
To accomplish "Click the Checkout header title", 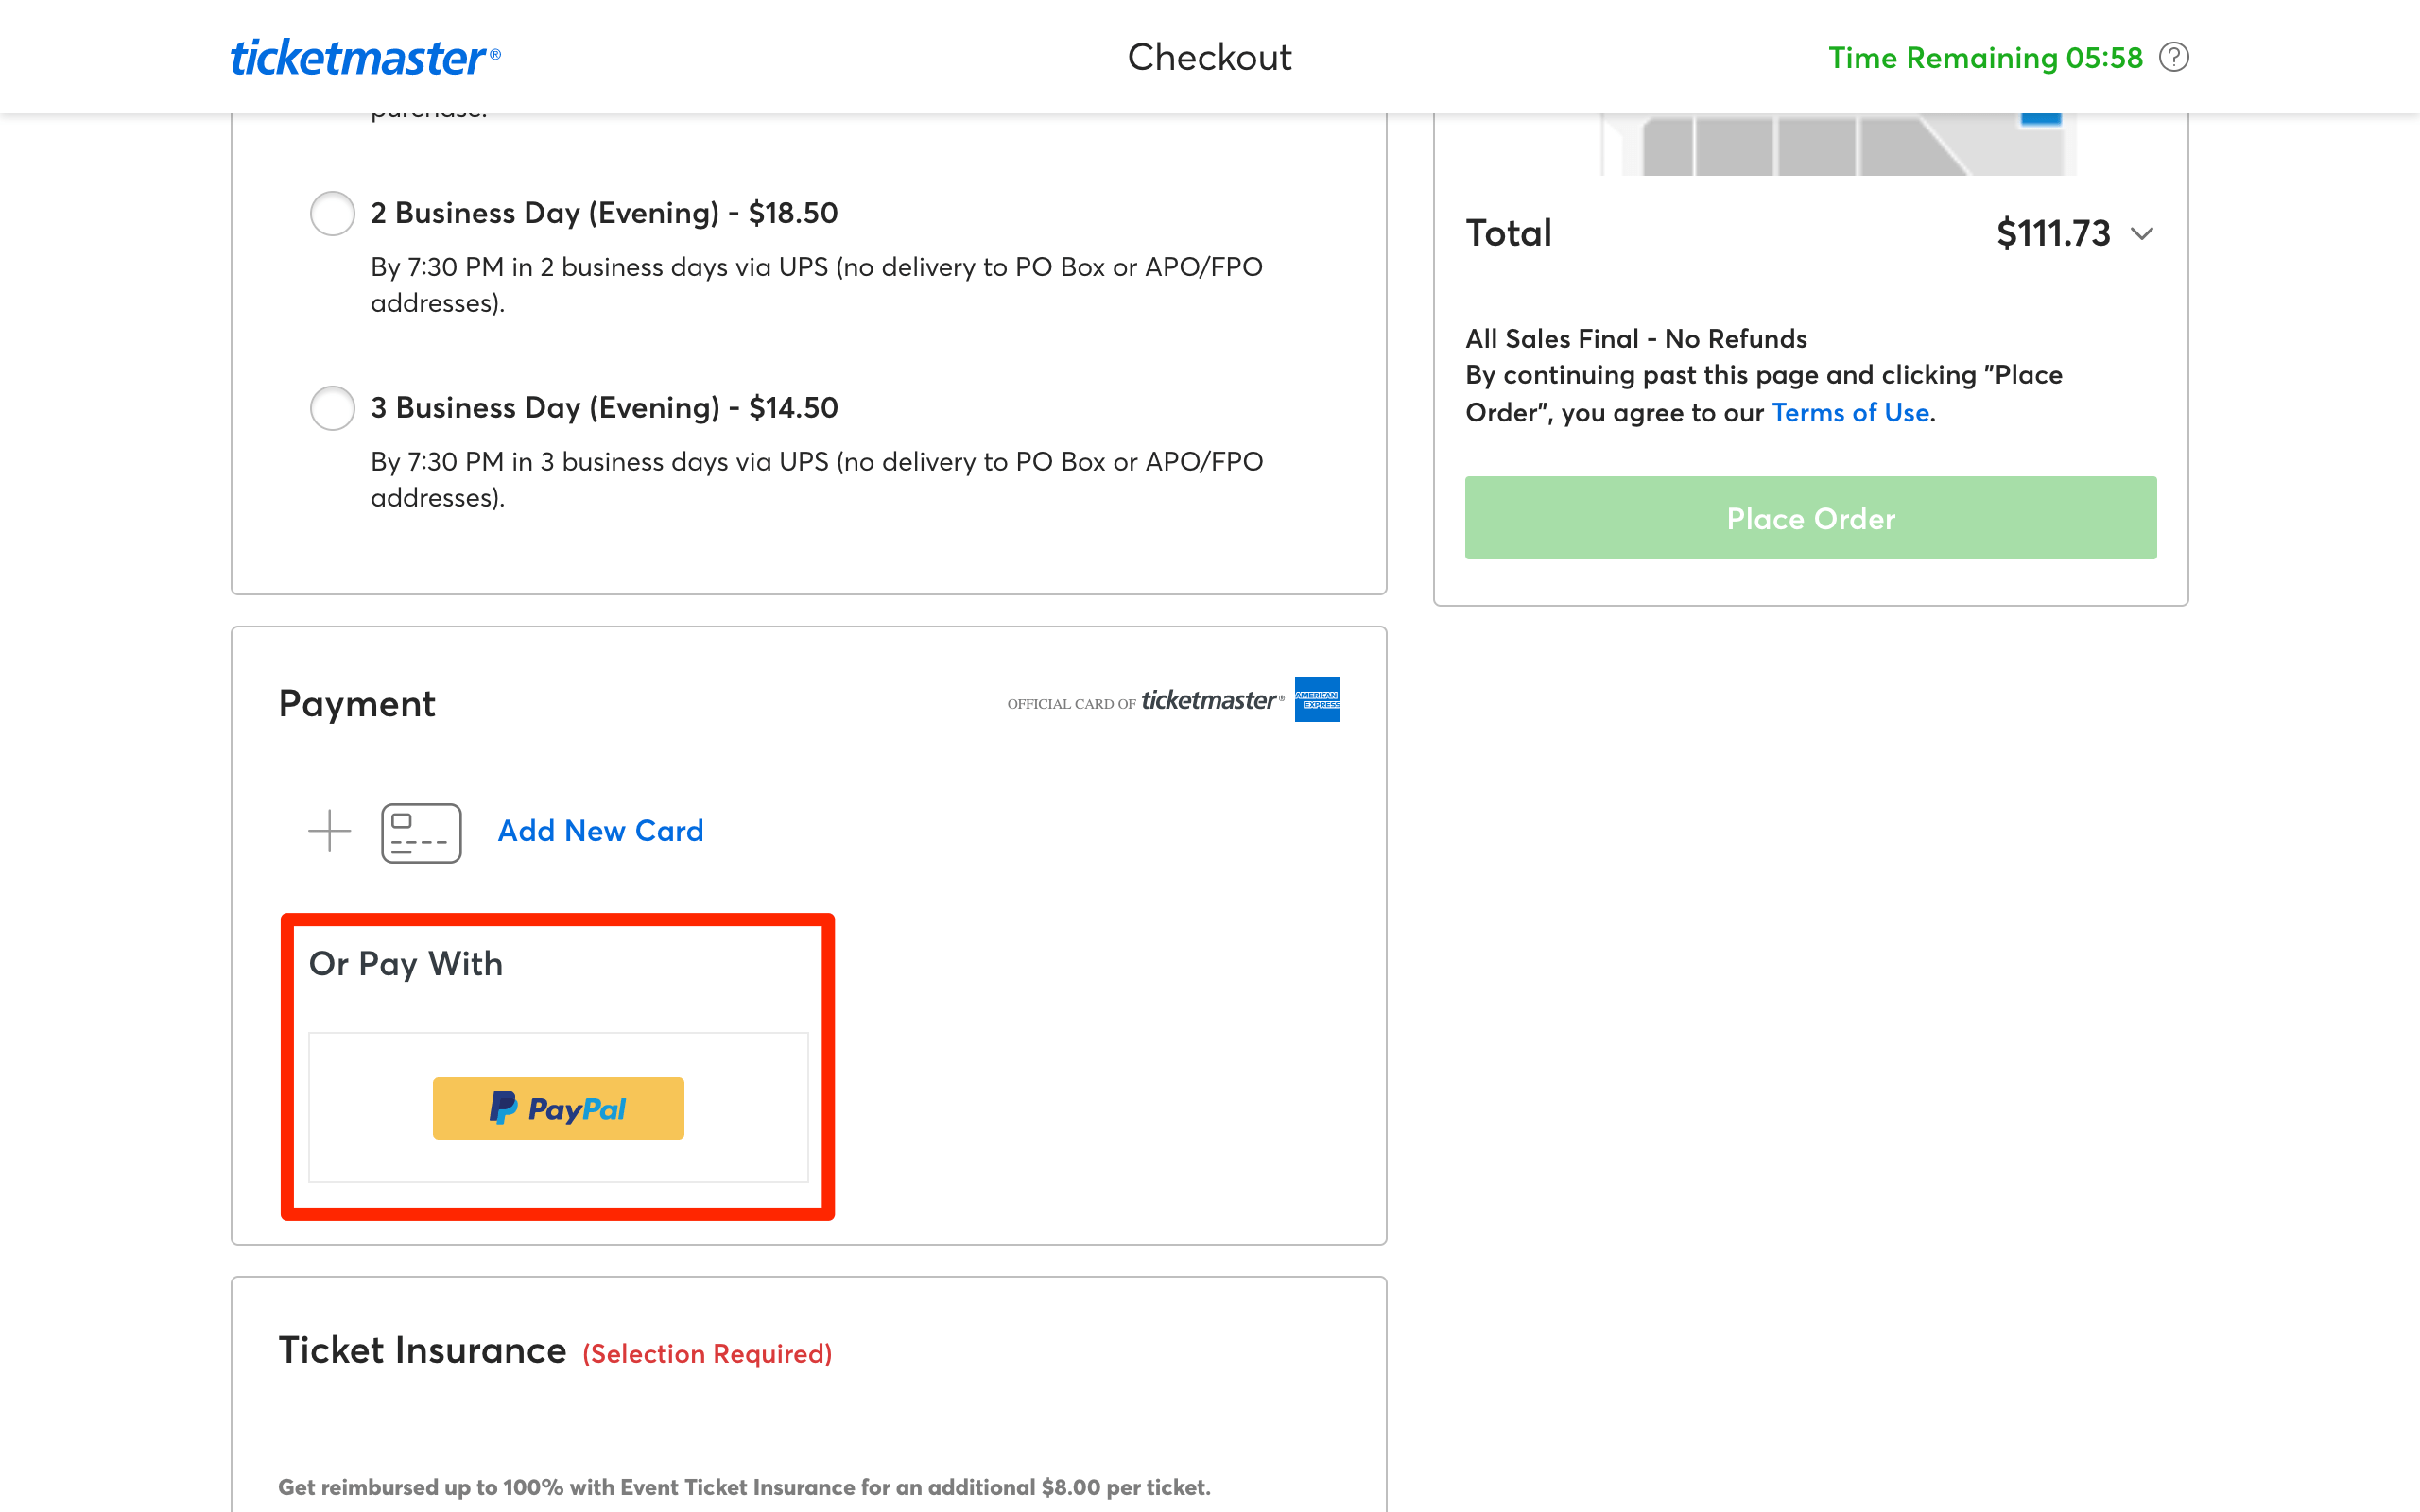I will click(x=1208, y=57).
